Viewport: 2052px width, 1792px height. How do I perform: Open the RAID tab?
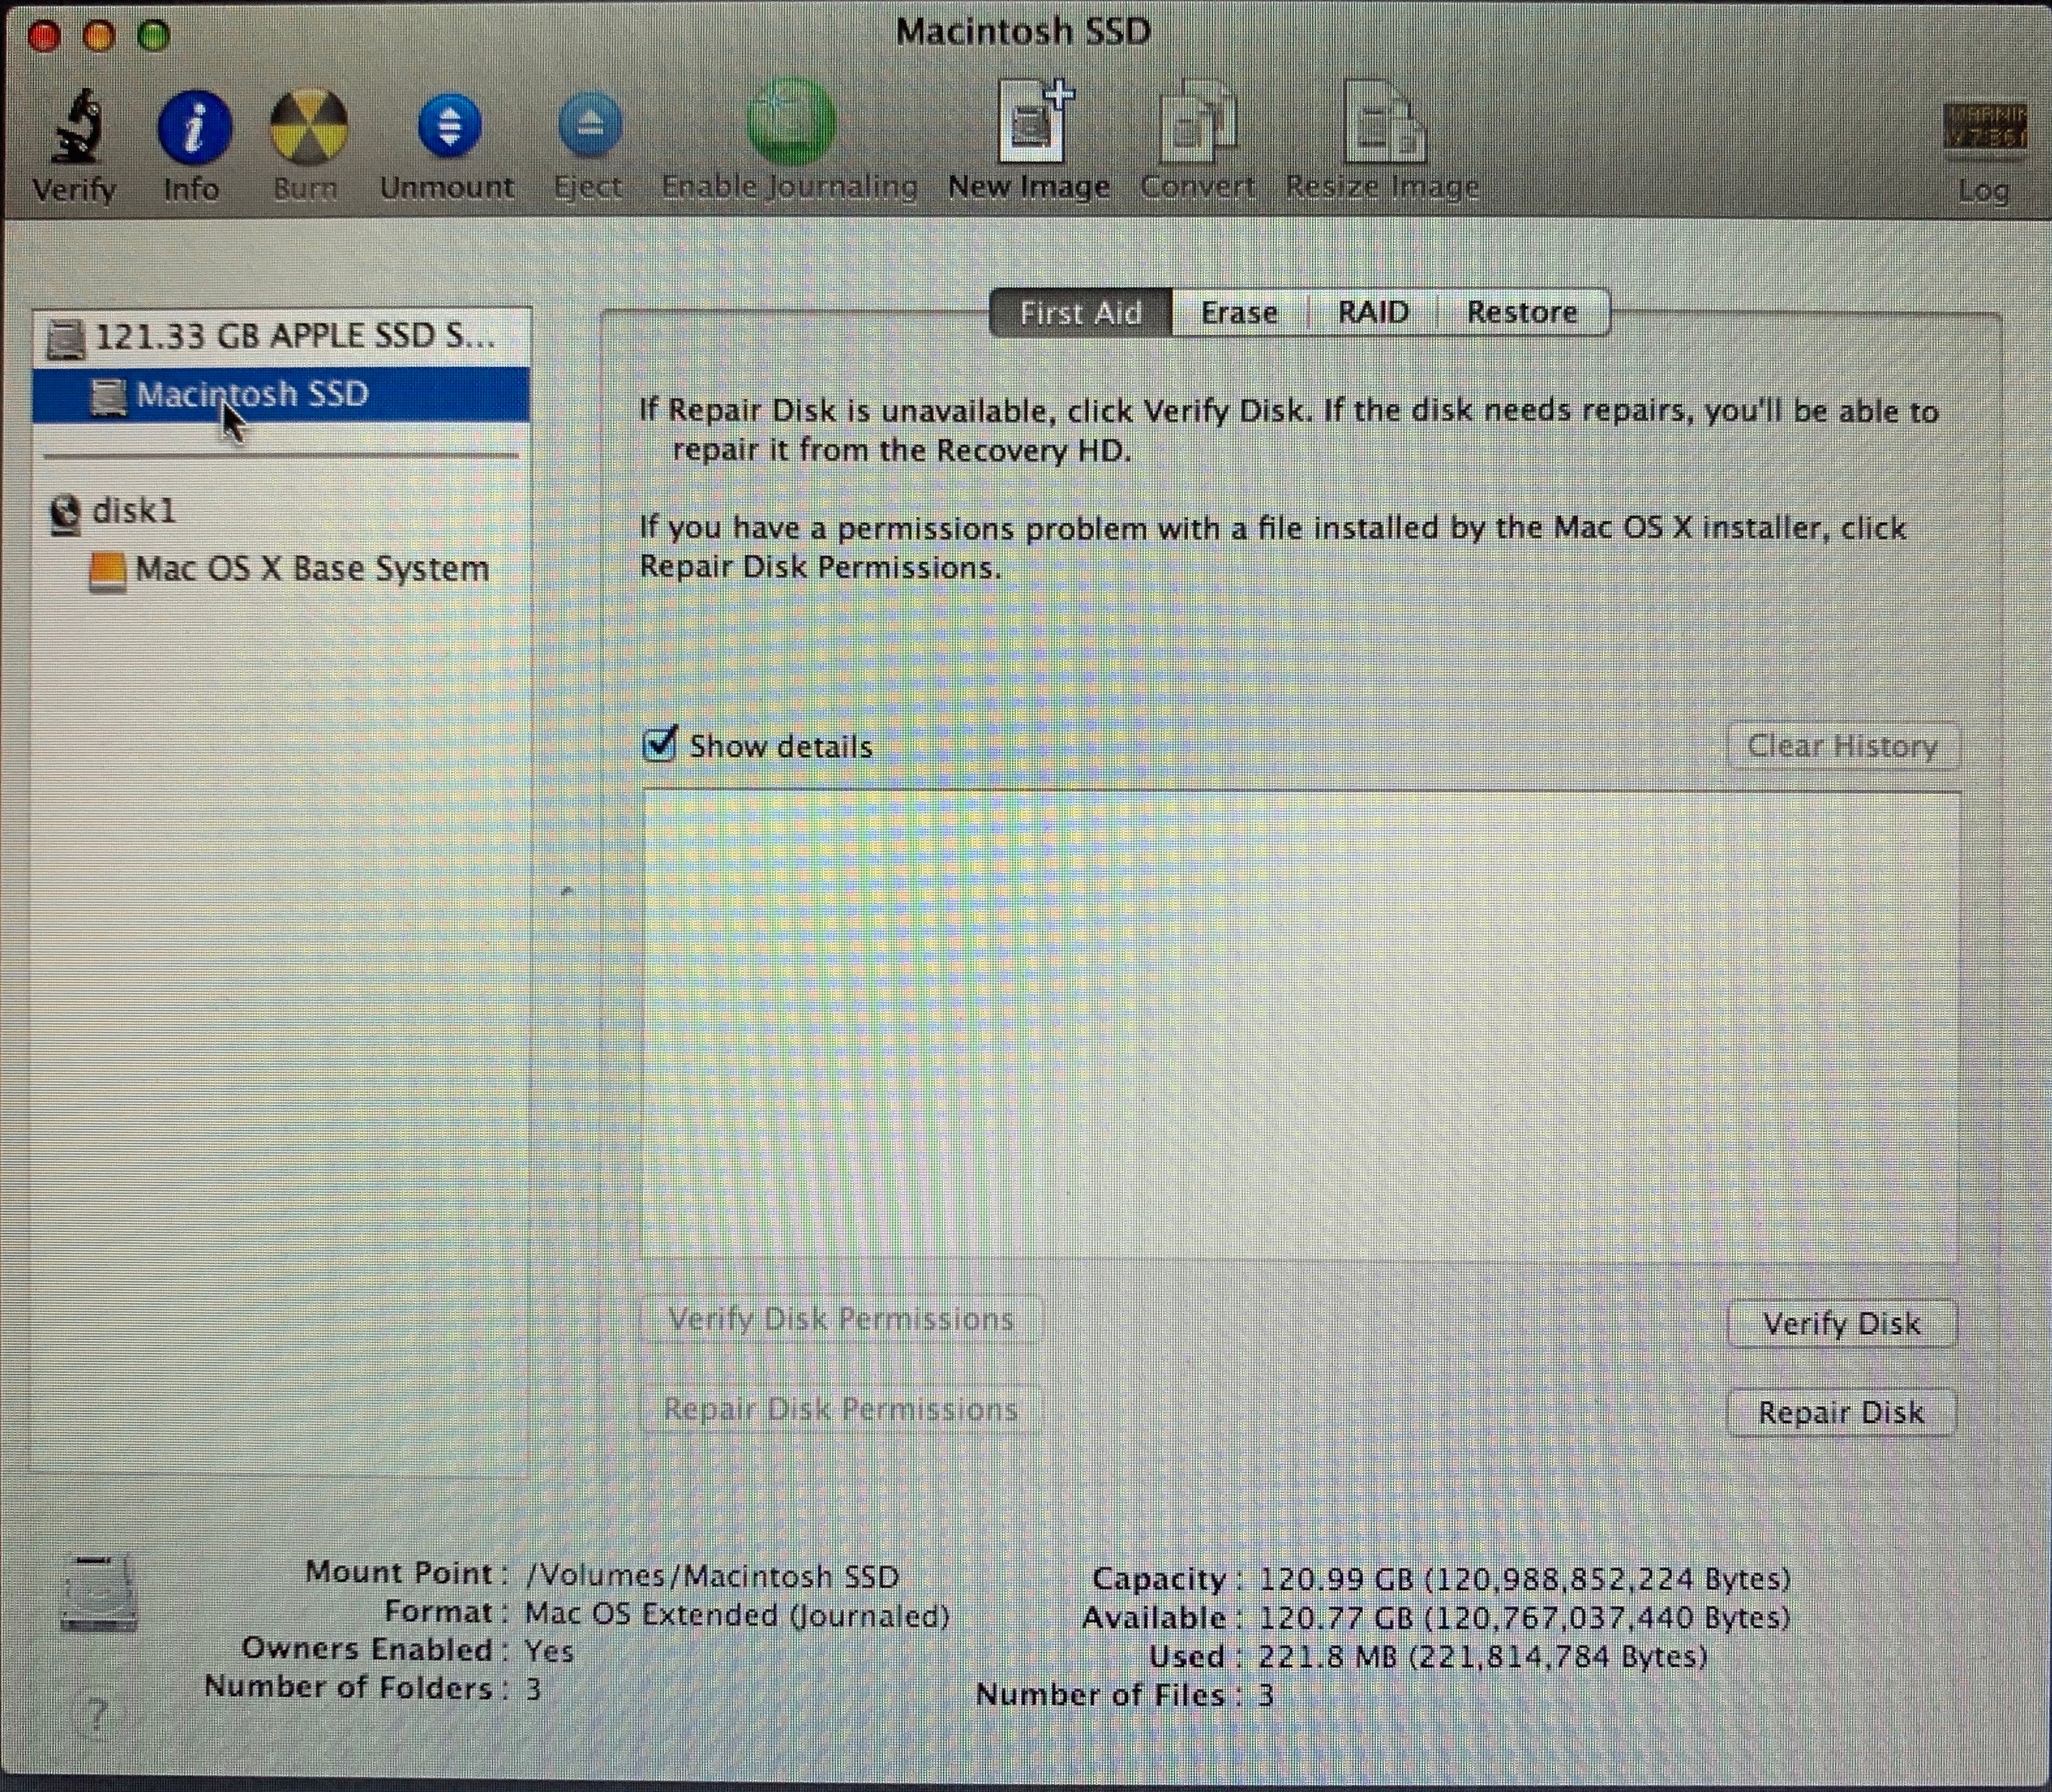[1372, 313]
